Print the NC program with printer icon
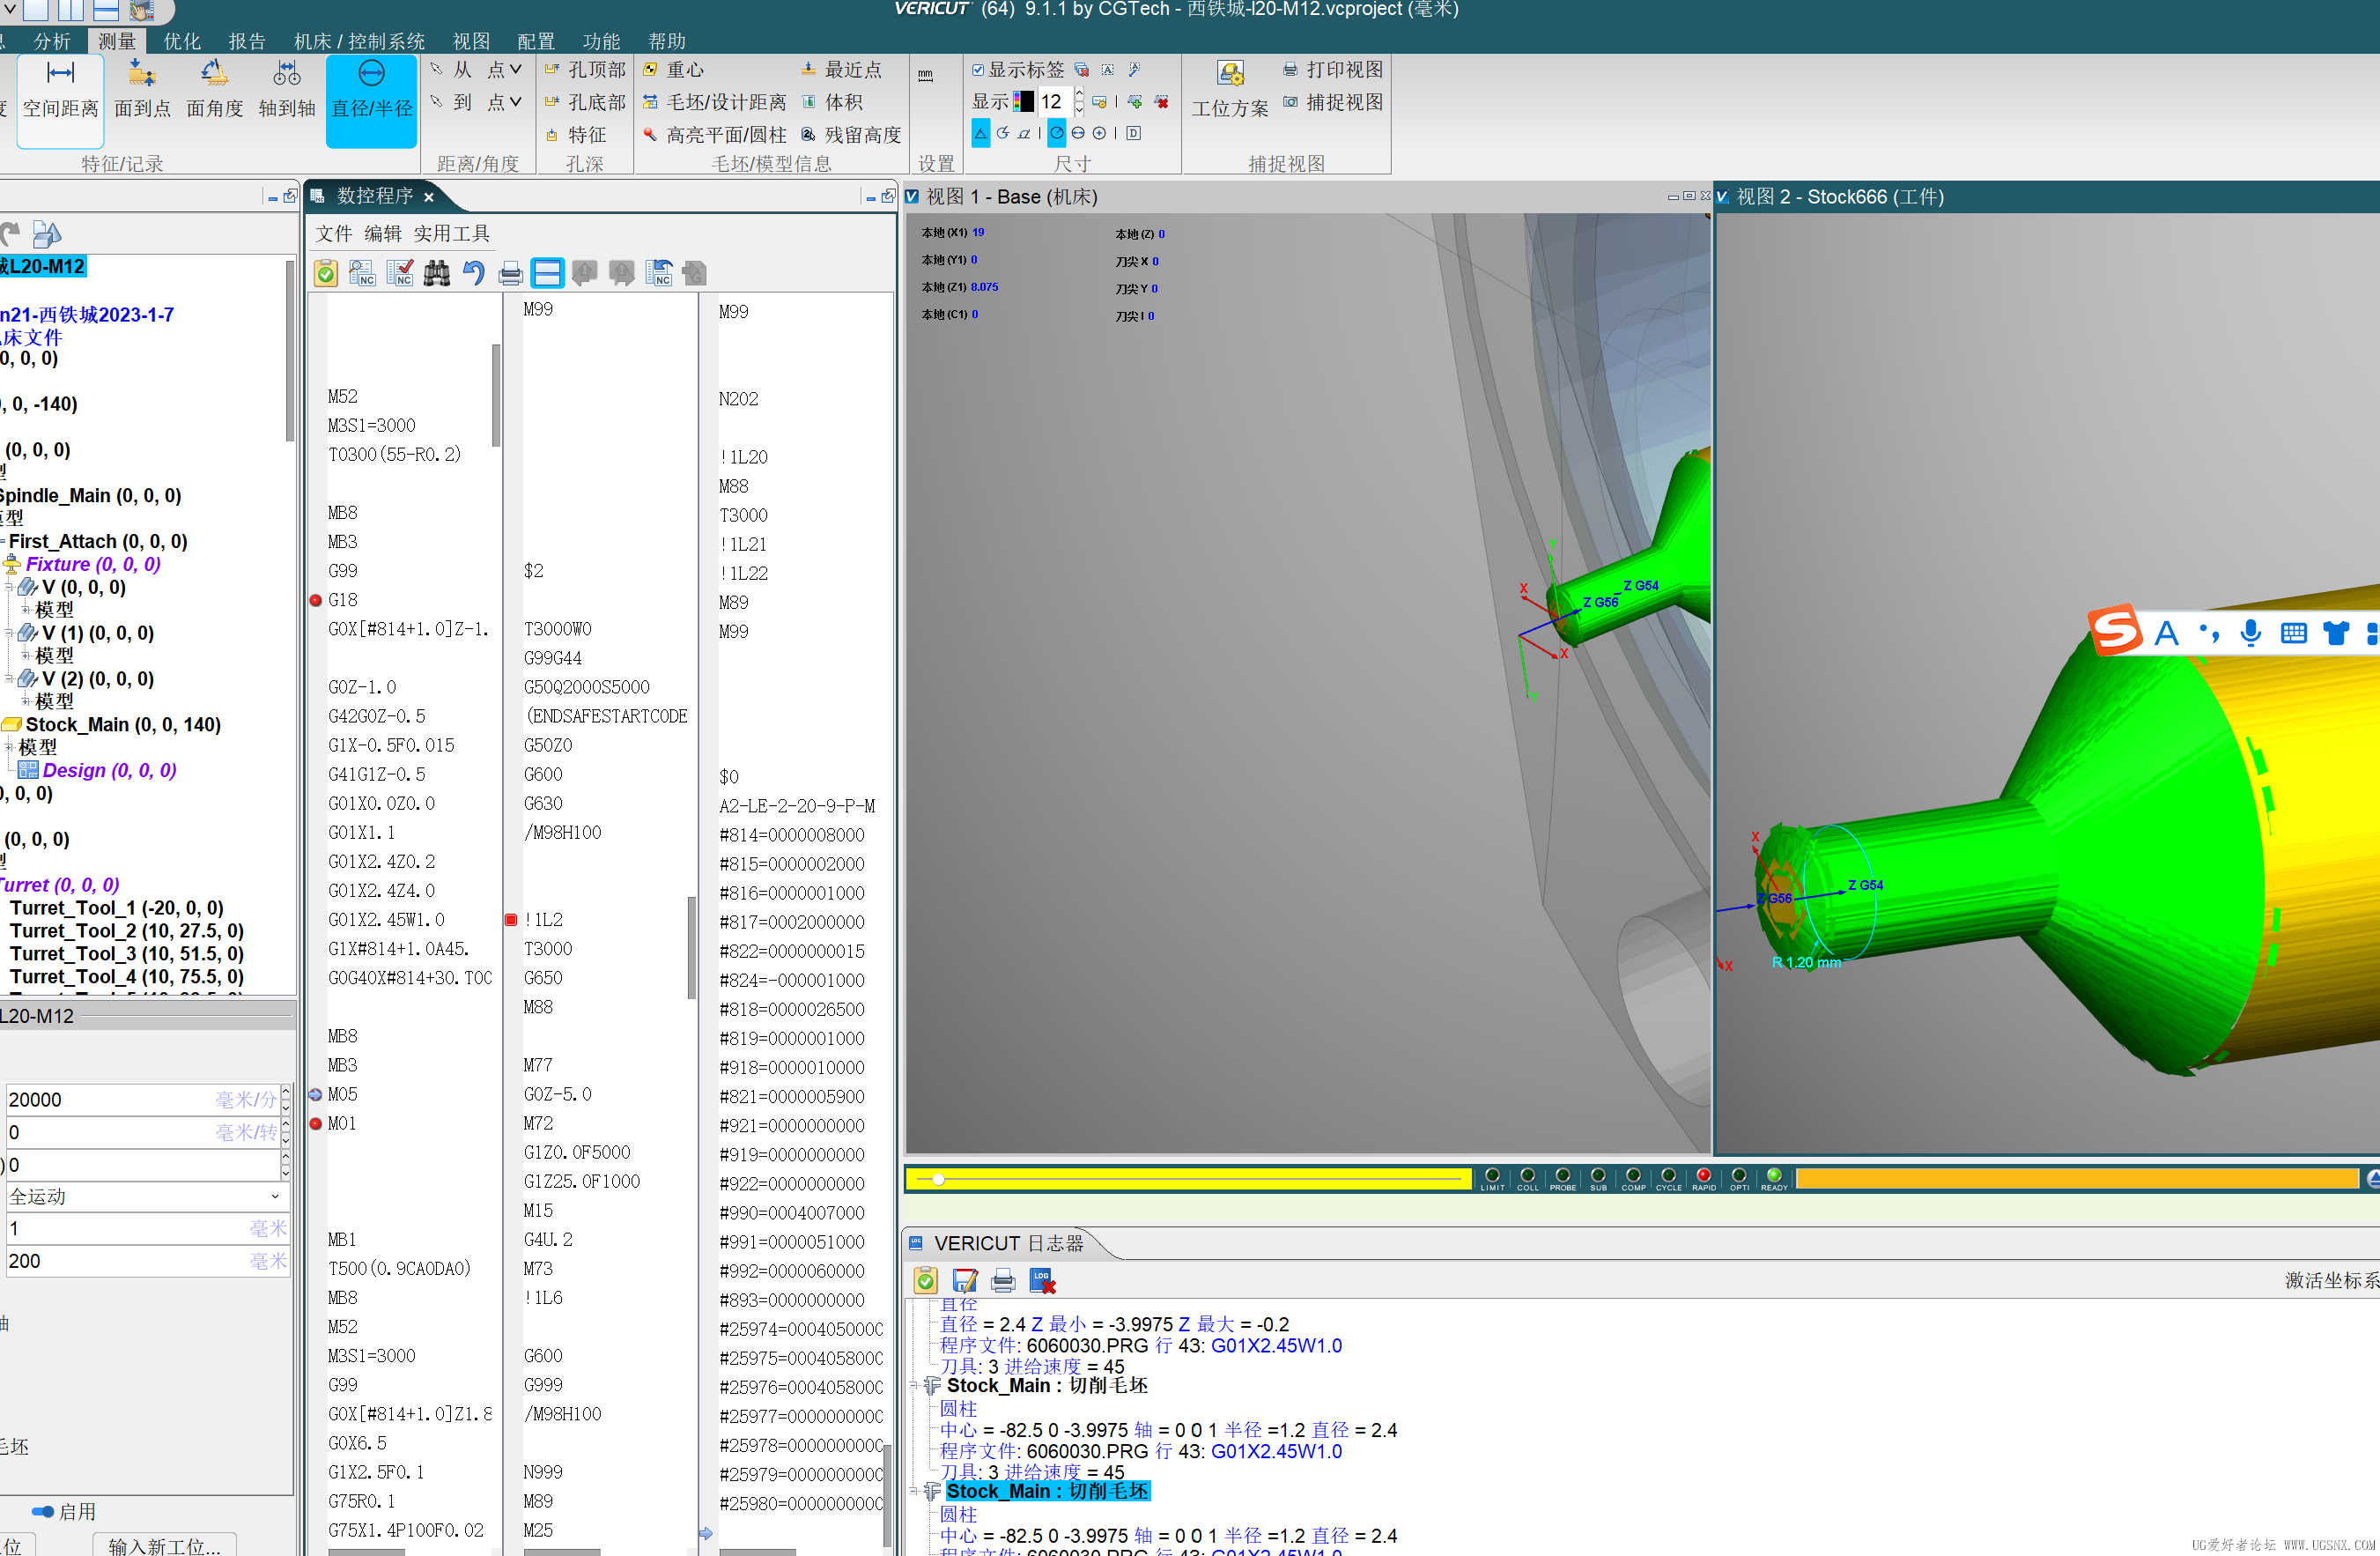Screen dimensions: 2380x1556 coord(511,273)
